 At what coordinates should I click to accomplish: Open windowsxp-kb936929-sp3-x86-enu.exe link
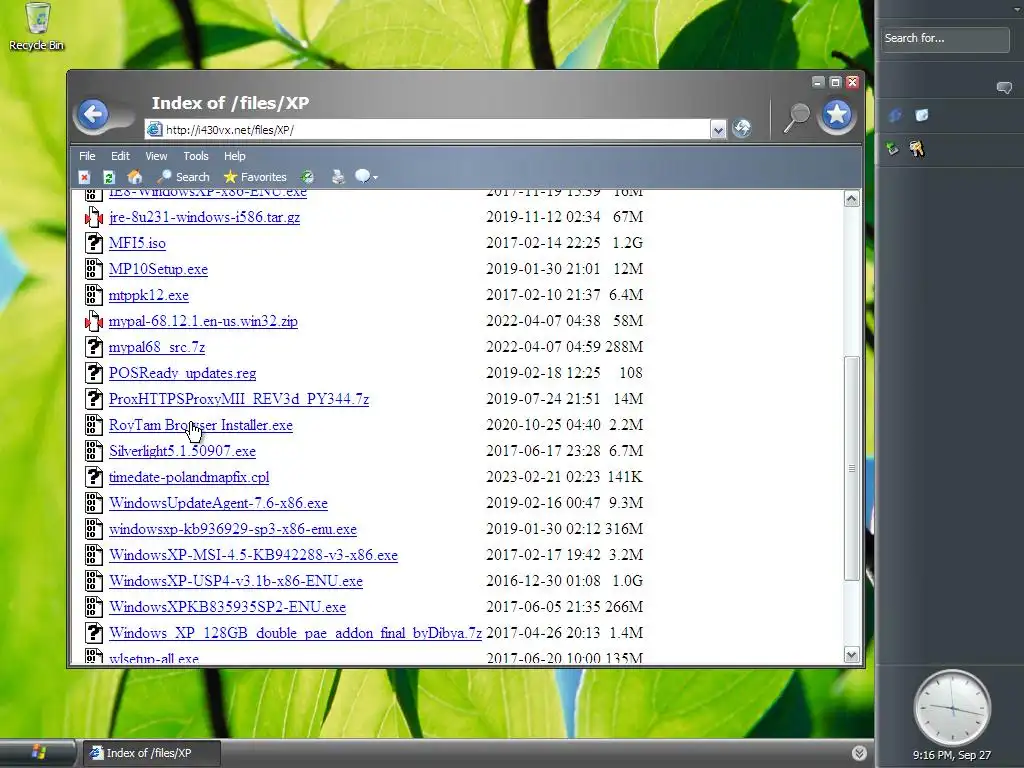(x=232, y=529)
